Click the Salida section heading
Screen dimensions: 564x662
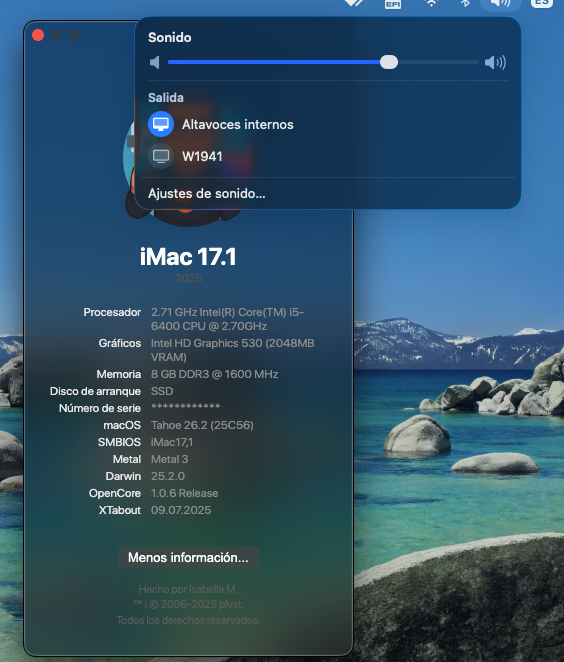(x=166, y=98)
